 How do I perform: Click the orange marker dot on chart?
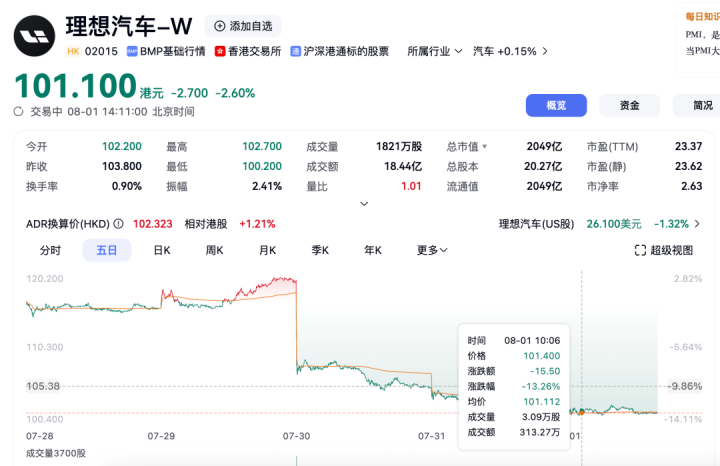pos(582,412)
